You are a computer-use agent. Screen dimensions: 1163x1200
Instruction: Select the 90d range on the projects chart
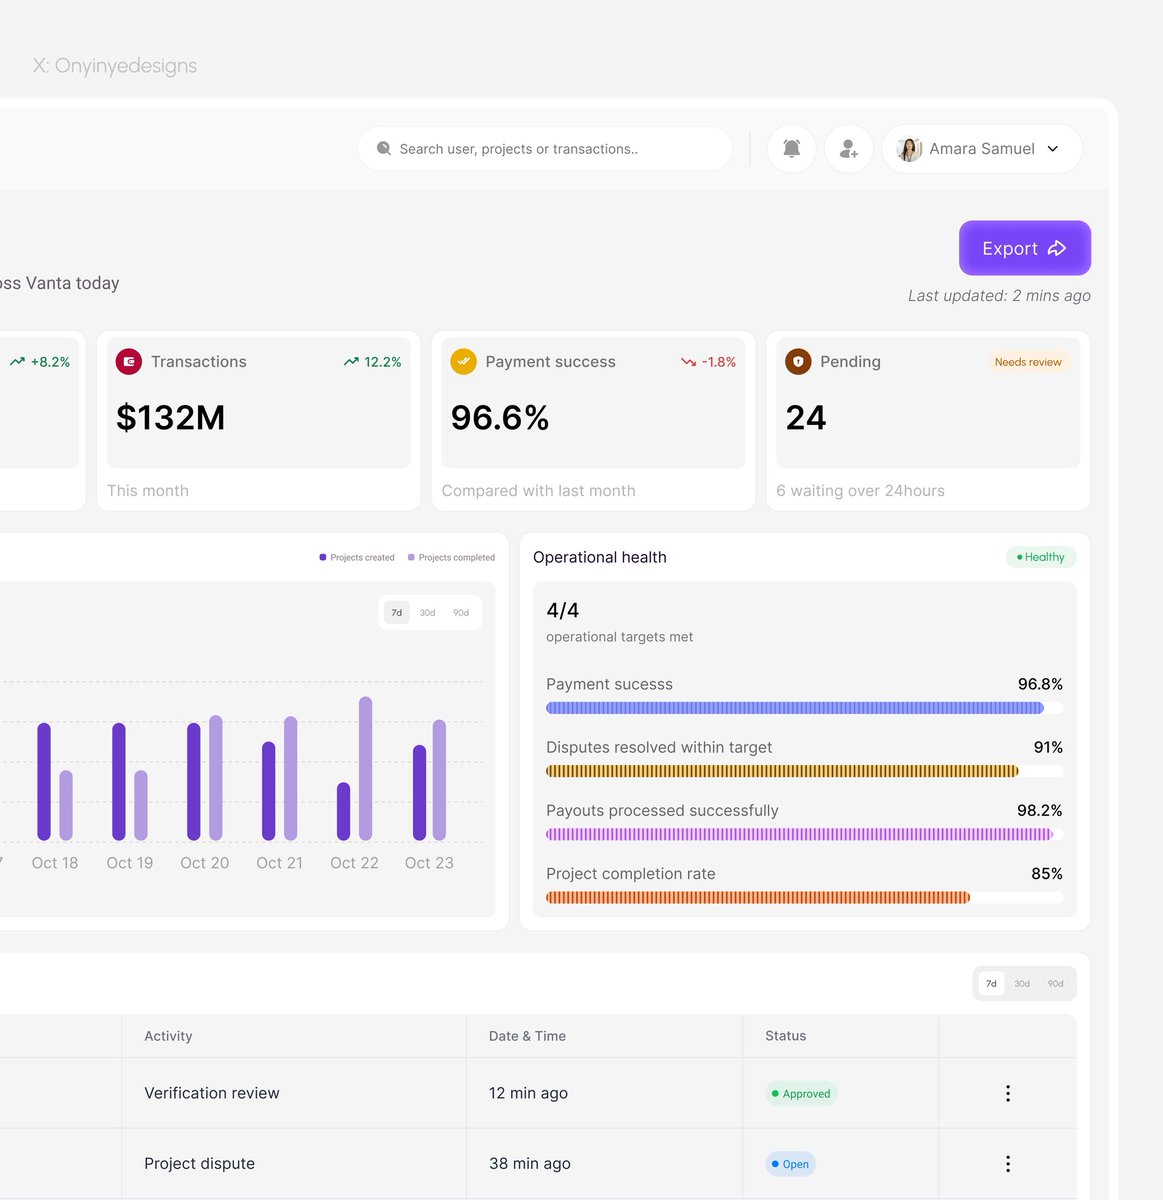[x=461, y=613]
